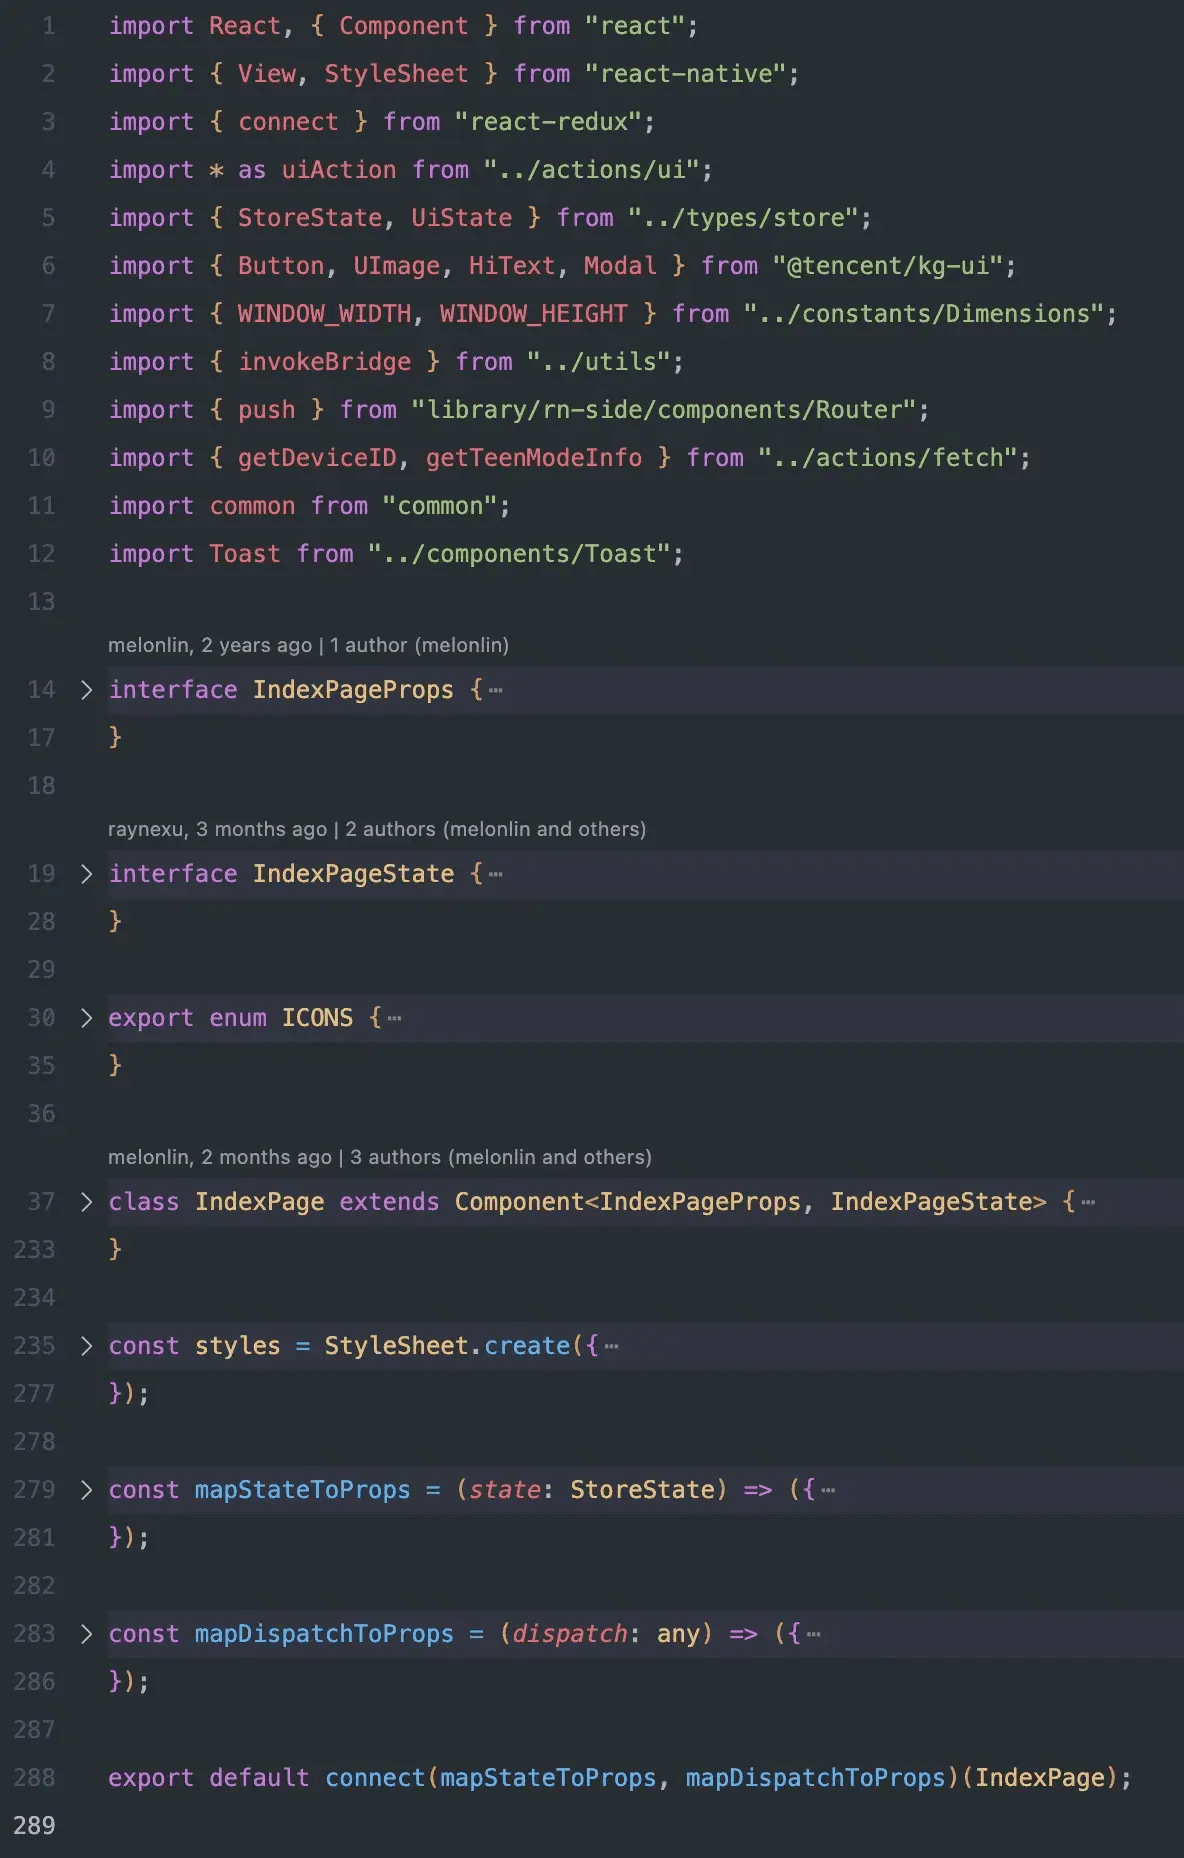The height and width of the screenshot is (1858, 1184).
Task: Open the melonlin 2 years ago blame annotation
Action: point(308,645)
